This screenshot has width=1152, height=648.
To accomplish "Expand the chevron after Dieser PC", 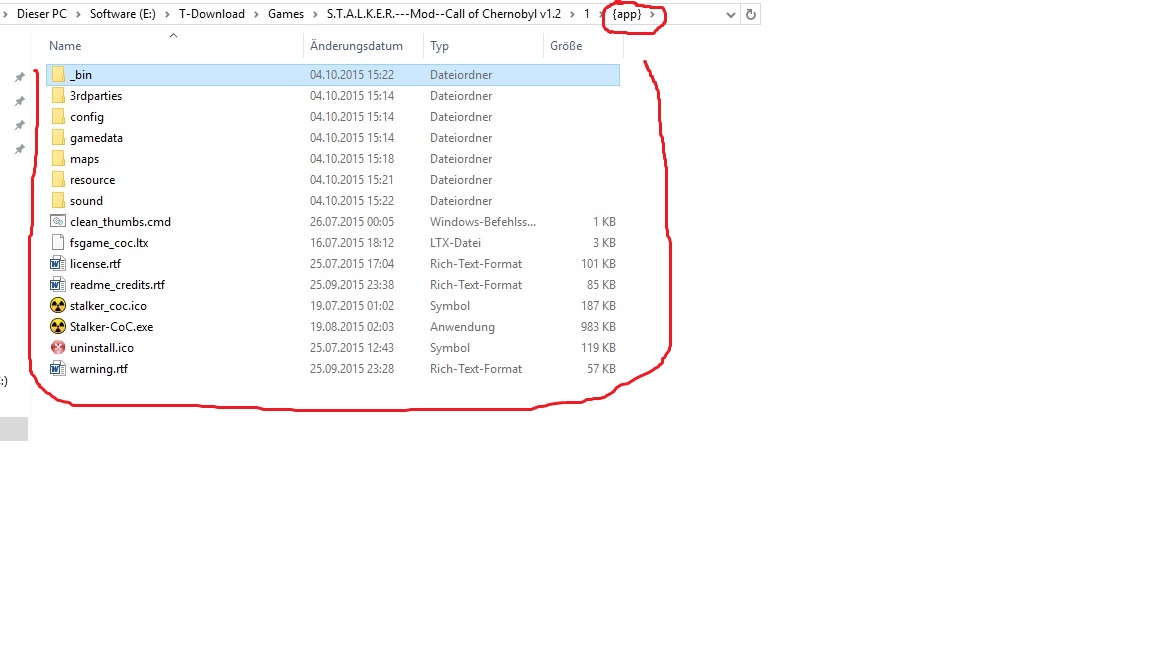I will [x=78, y=14].
